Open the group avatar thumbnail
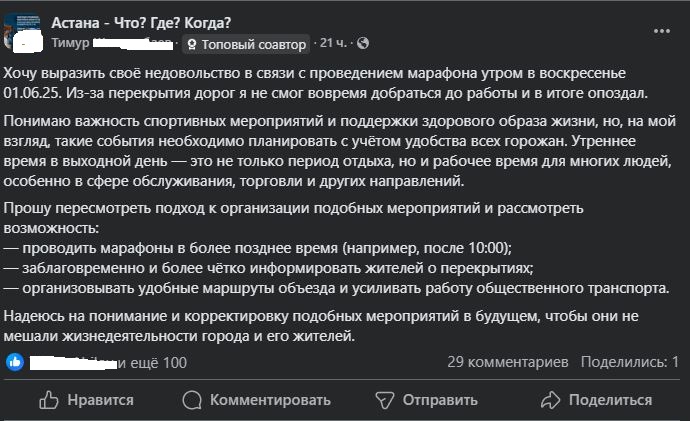The width and height of the screenshot is (690, 421). click(x=22, y=31)
